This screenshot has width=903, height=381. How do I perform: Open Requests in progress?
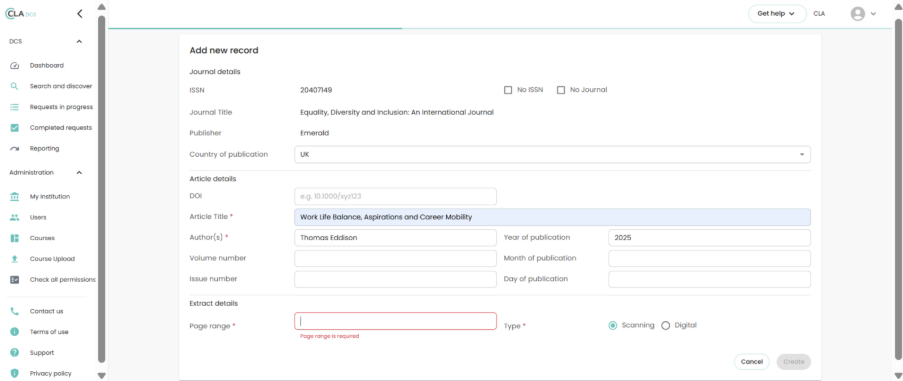click(x=61, y=107)
